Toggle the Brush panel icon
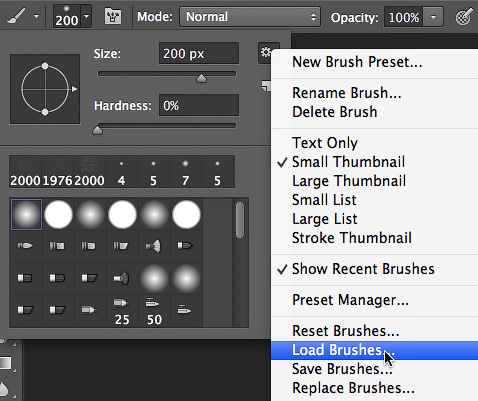Image resolution: width=478 pixels, height=401 pixels. click(x=113, y=16)
